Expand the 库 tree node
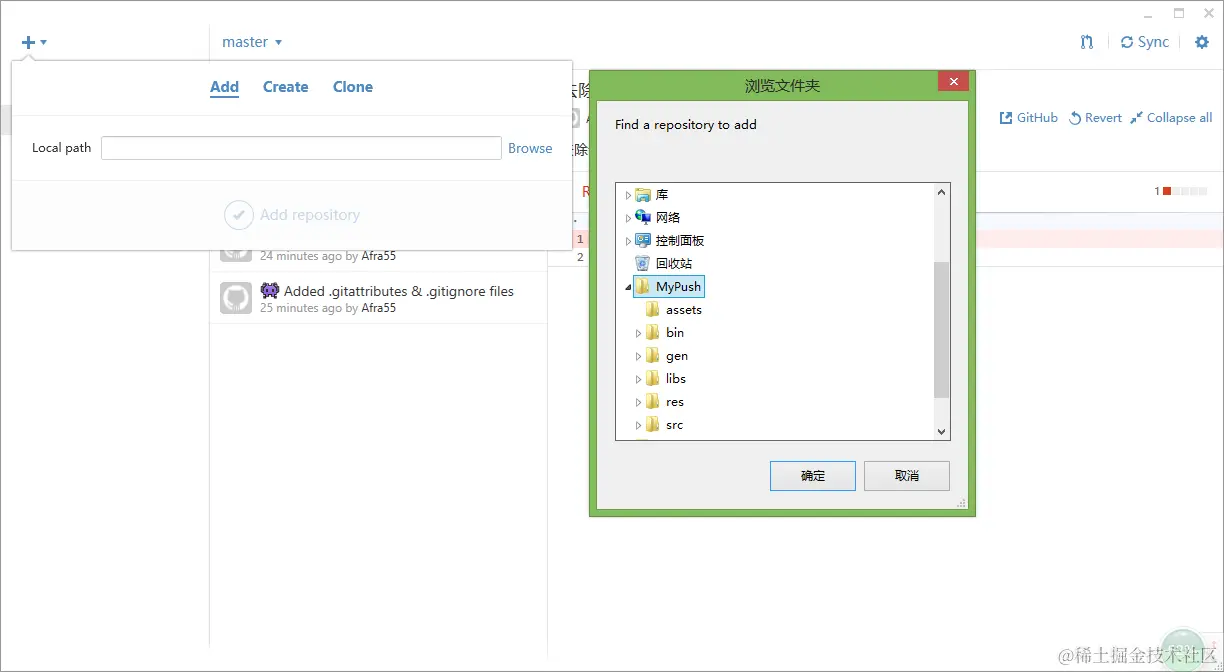Viewport: 1224px width, 672px height. 628,195
